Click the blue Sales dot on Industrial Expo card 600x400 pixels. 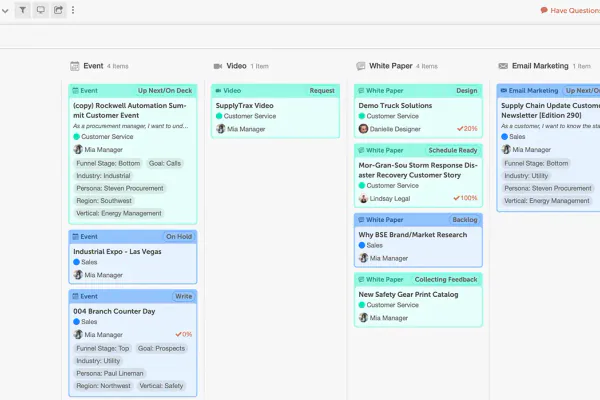(77, 262)
